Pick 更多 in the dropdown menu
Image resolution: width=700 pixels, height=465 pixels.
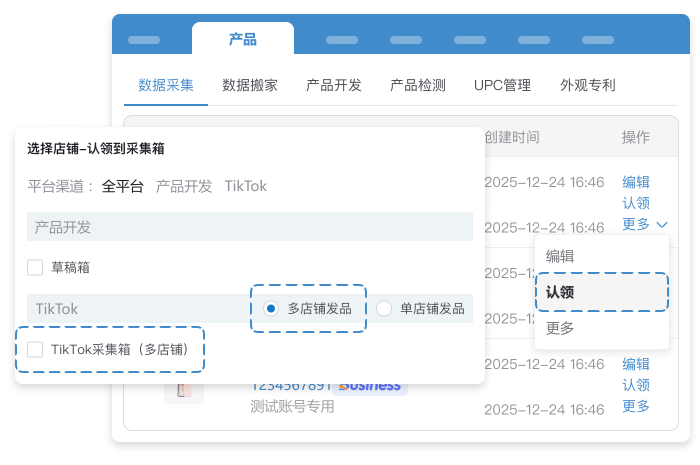tap(560, 328)
